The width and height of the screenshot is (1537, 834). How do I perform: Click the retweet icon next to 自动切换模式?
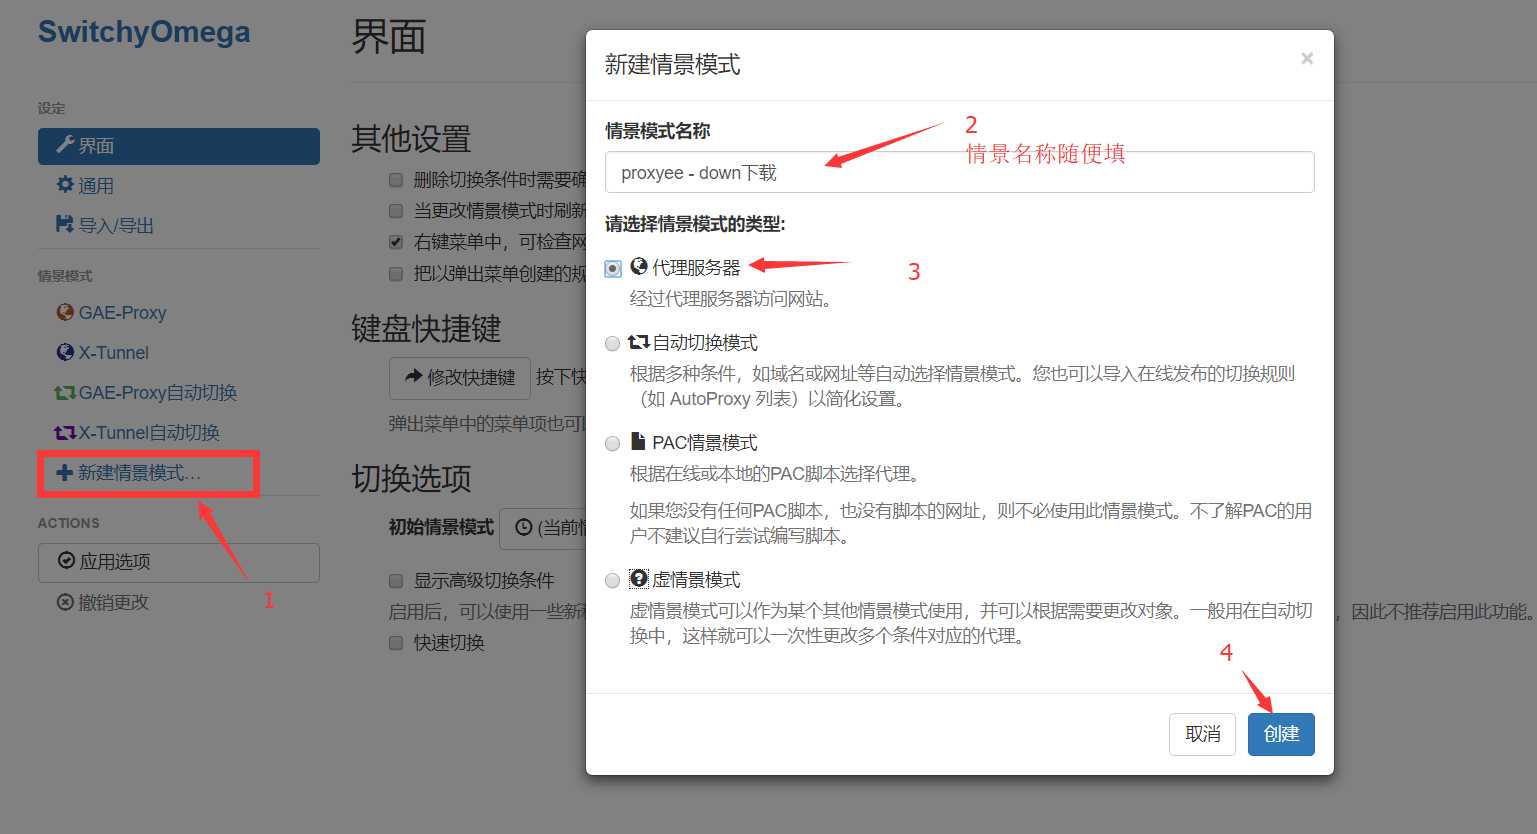pyautogui.click(x=639, y=342)
